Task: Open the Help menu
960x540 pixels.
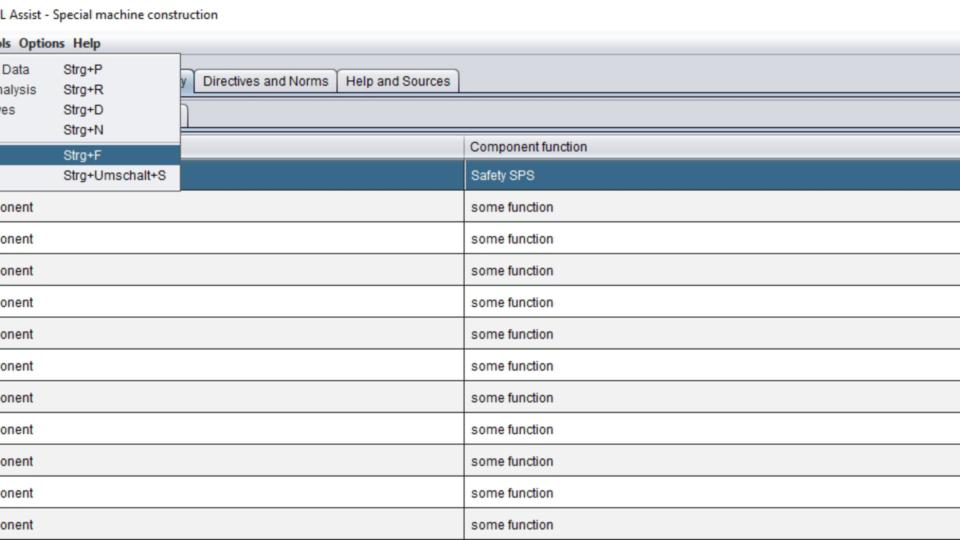Action: [x=87, y=43]
